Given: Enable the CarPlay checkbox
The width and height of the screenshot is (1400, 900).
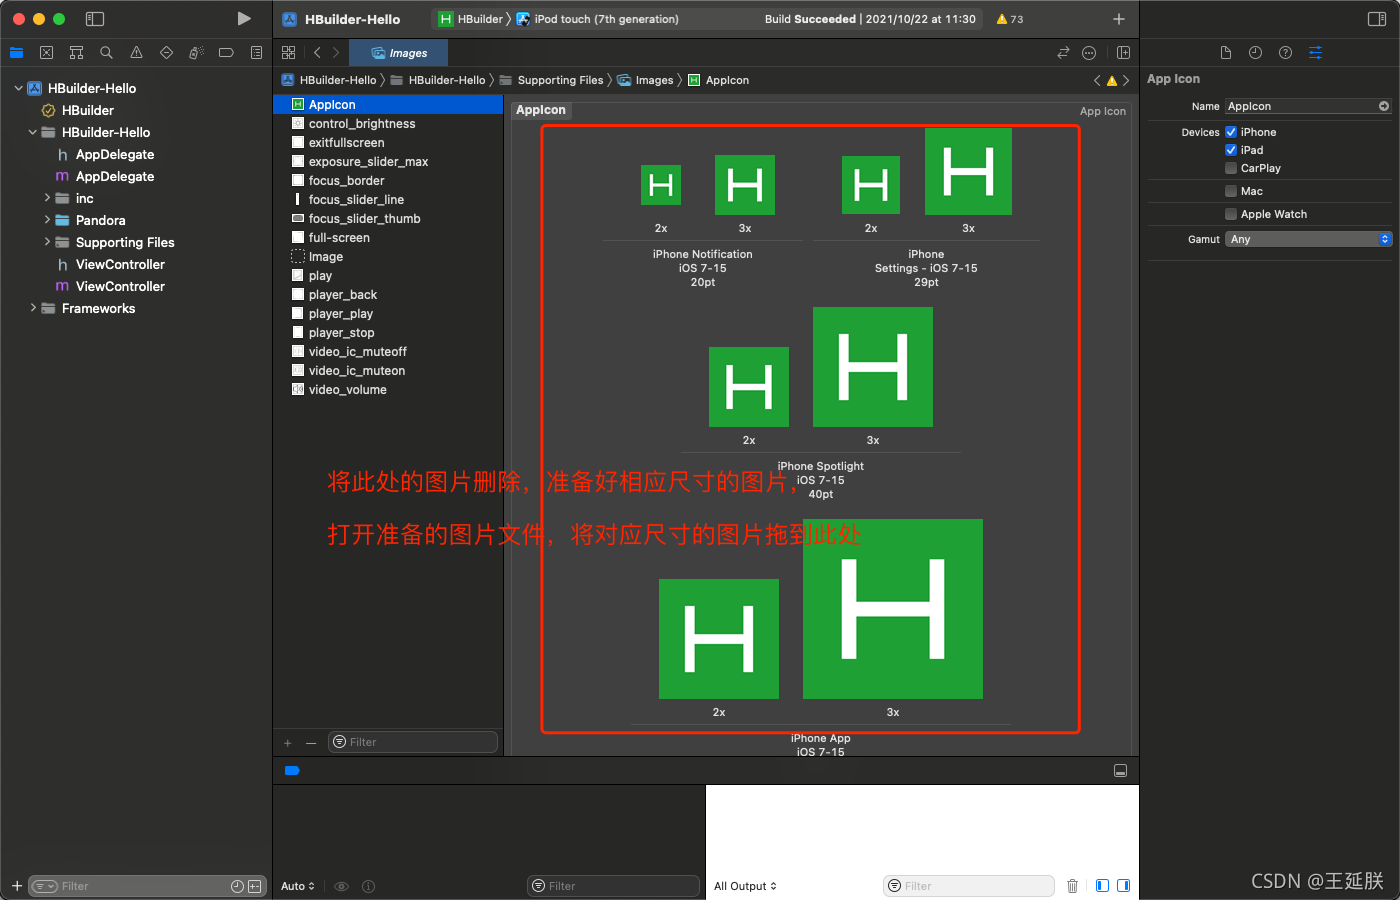Looking at the screenshot, I should click(x=1231, y=168).
